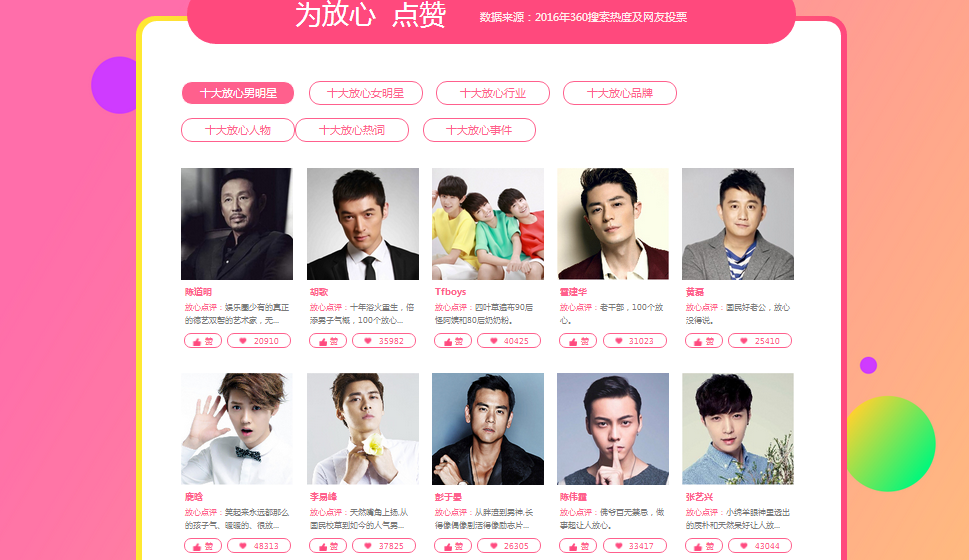Open the Tfboys name link
Screen dimensions: 969x560
(x=451, y=292)
